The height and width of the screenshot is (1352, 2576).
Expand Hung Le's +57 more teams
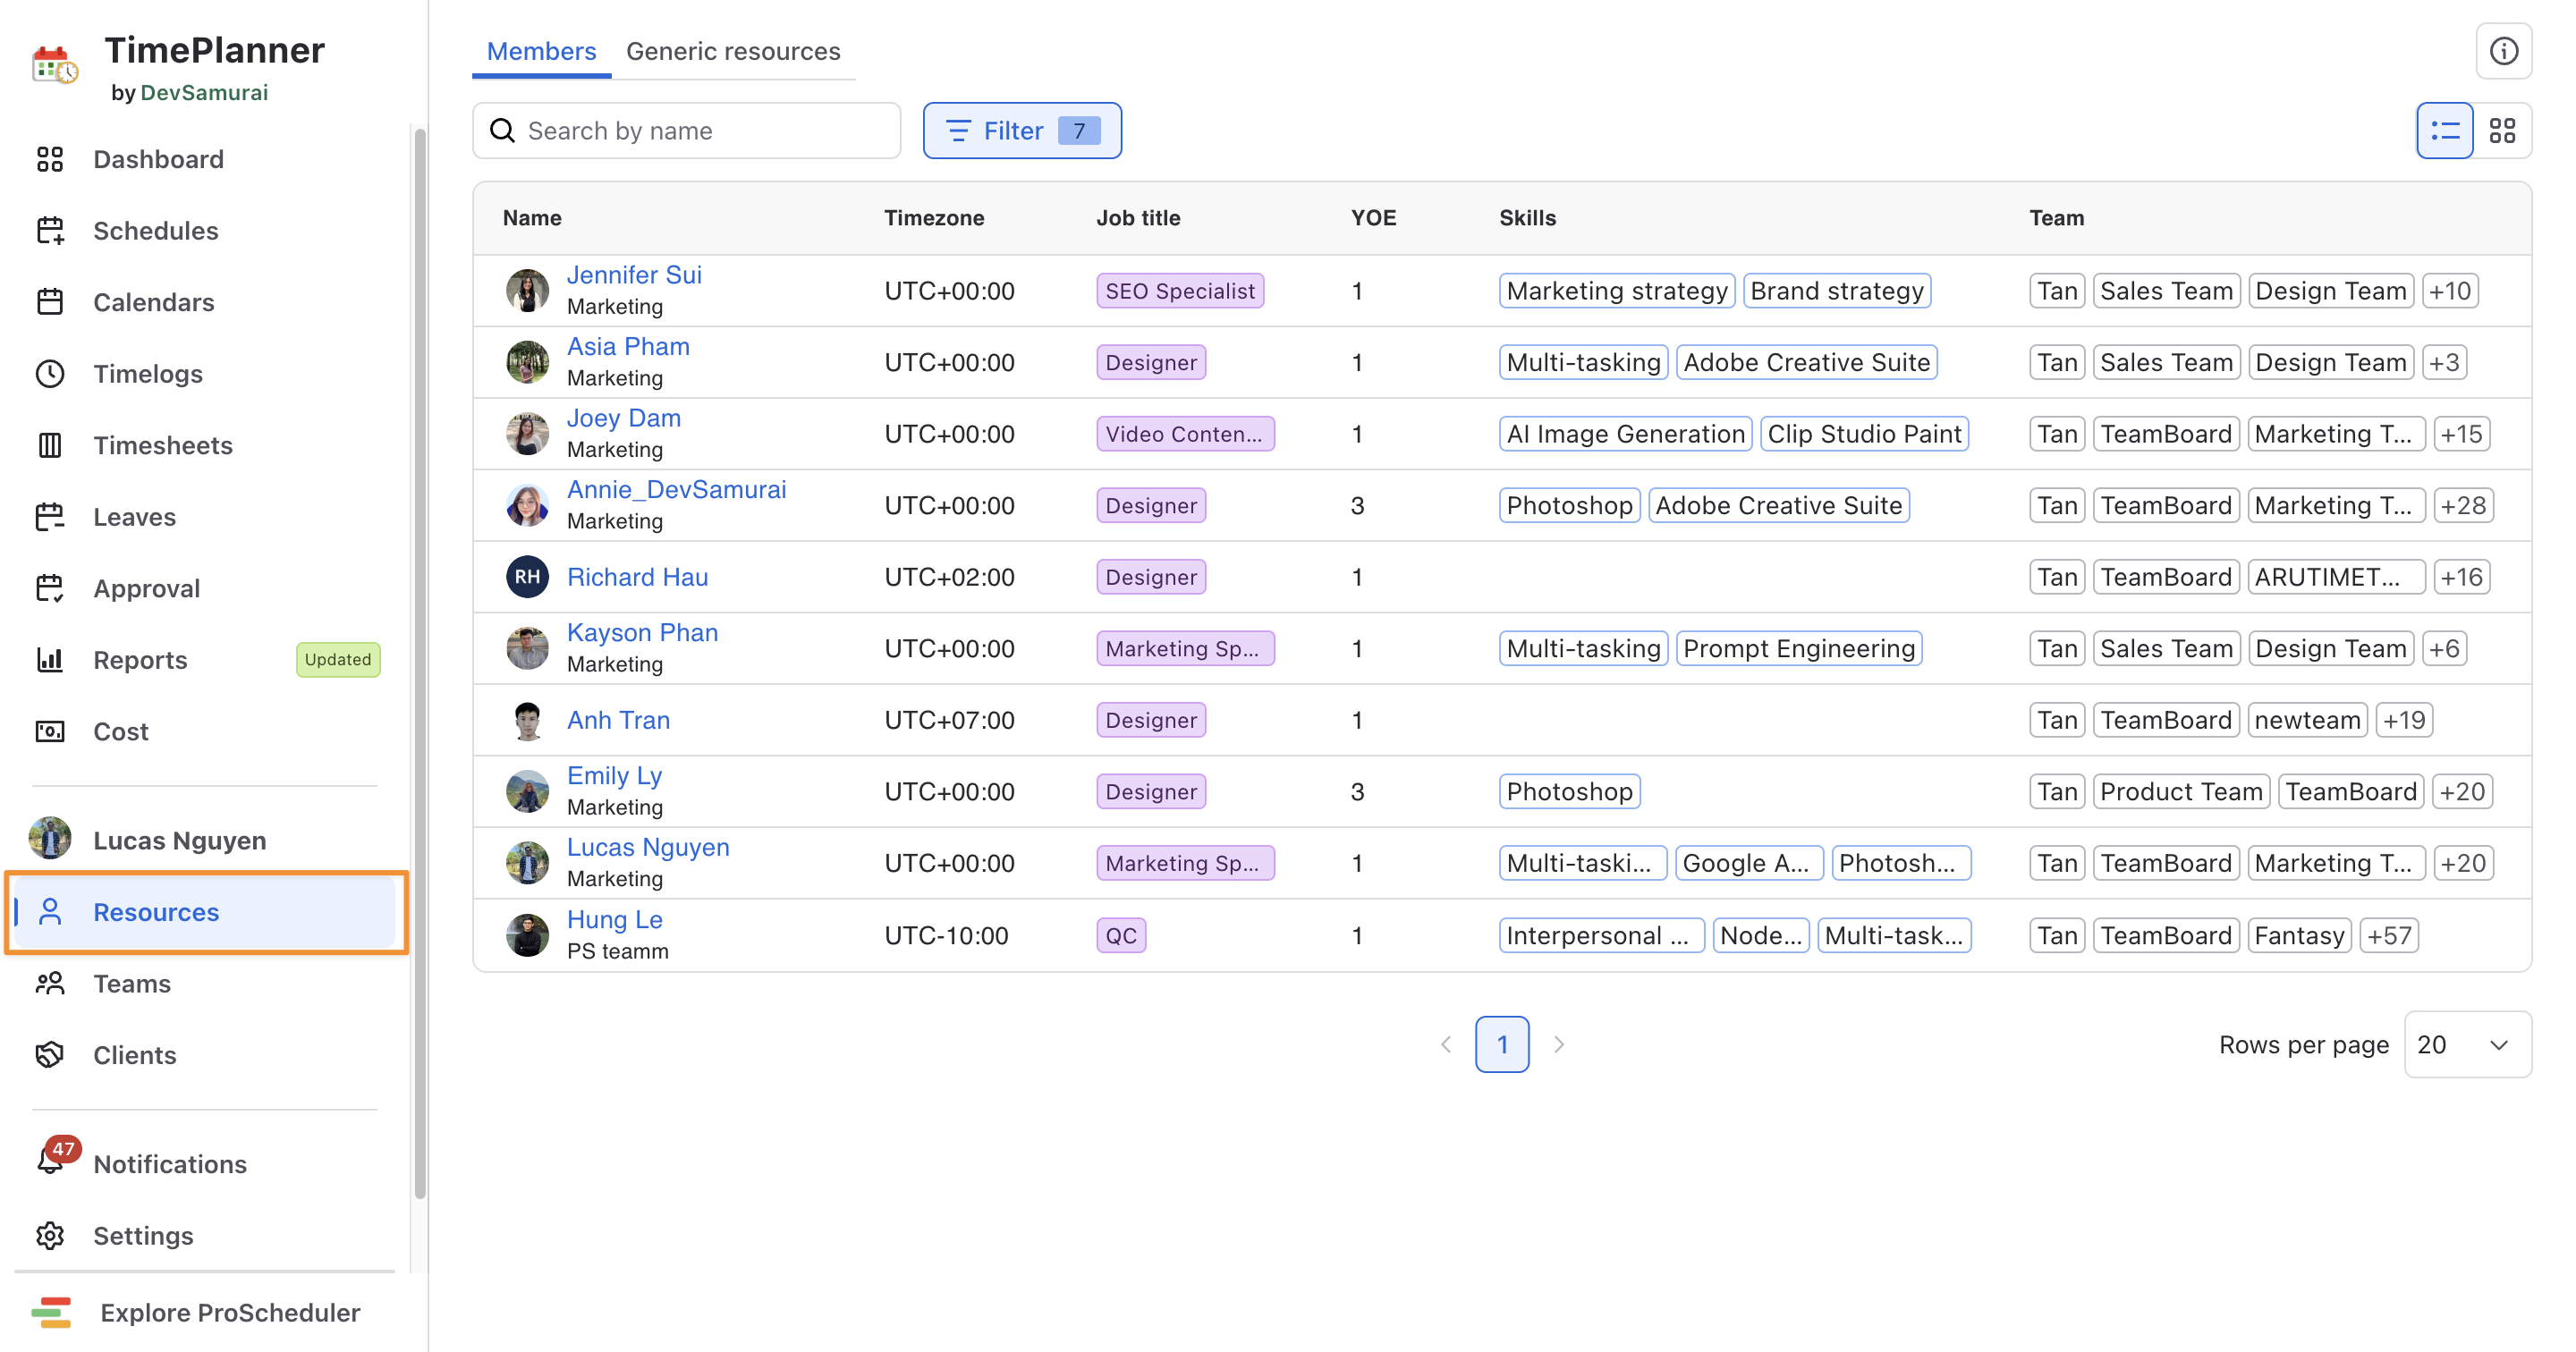point(2388,936)
